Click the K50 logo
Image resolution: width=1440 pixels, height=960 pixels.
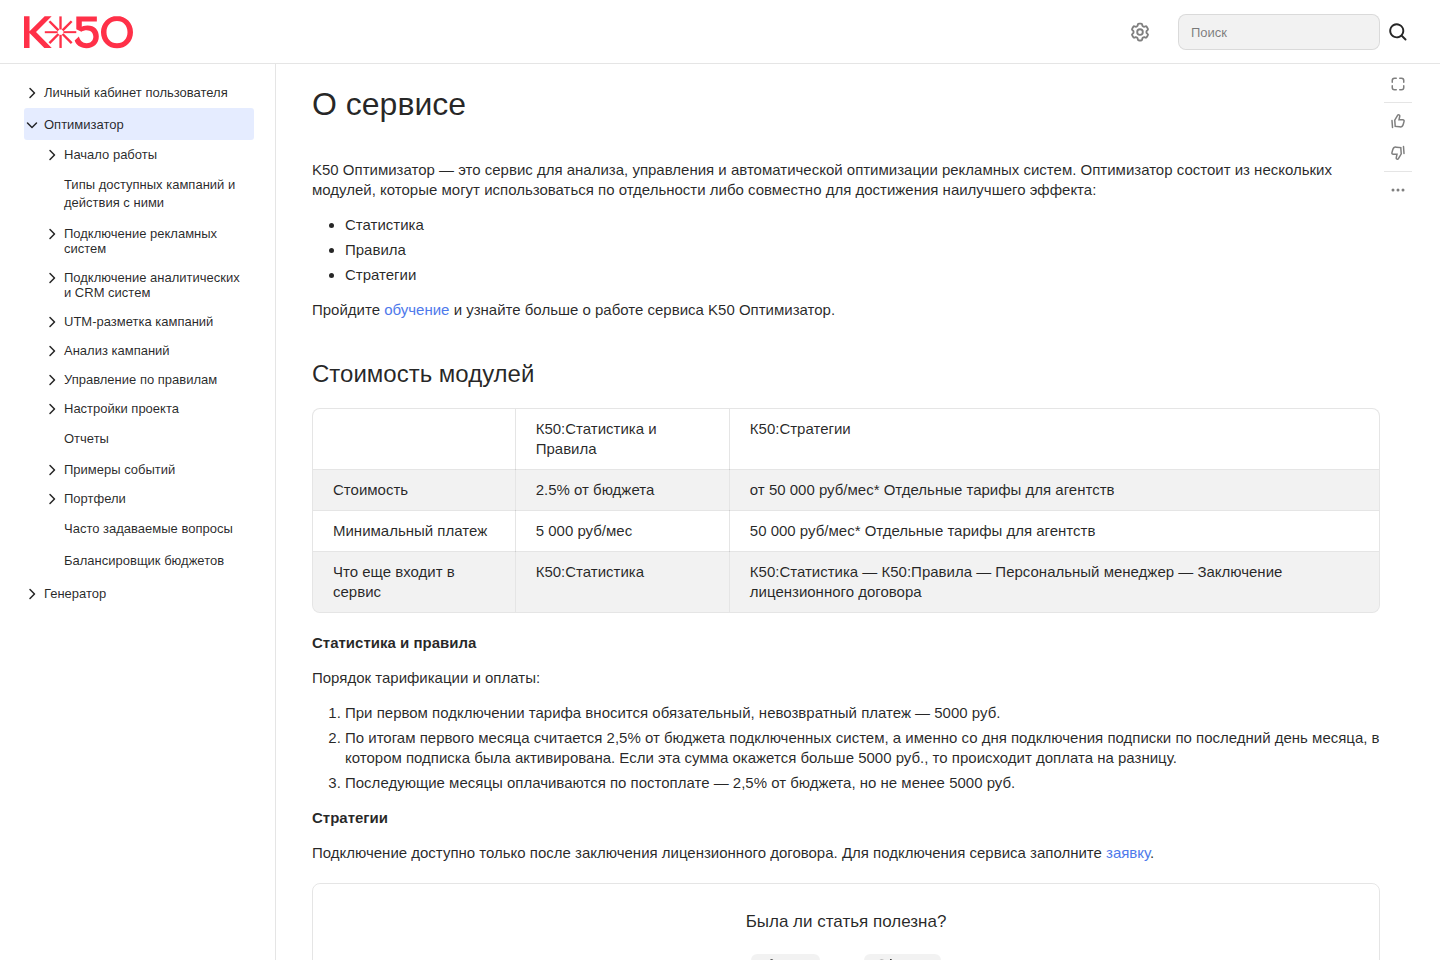click(x=78, y=32)
